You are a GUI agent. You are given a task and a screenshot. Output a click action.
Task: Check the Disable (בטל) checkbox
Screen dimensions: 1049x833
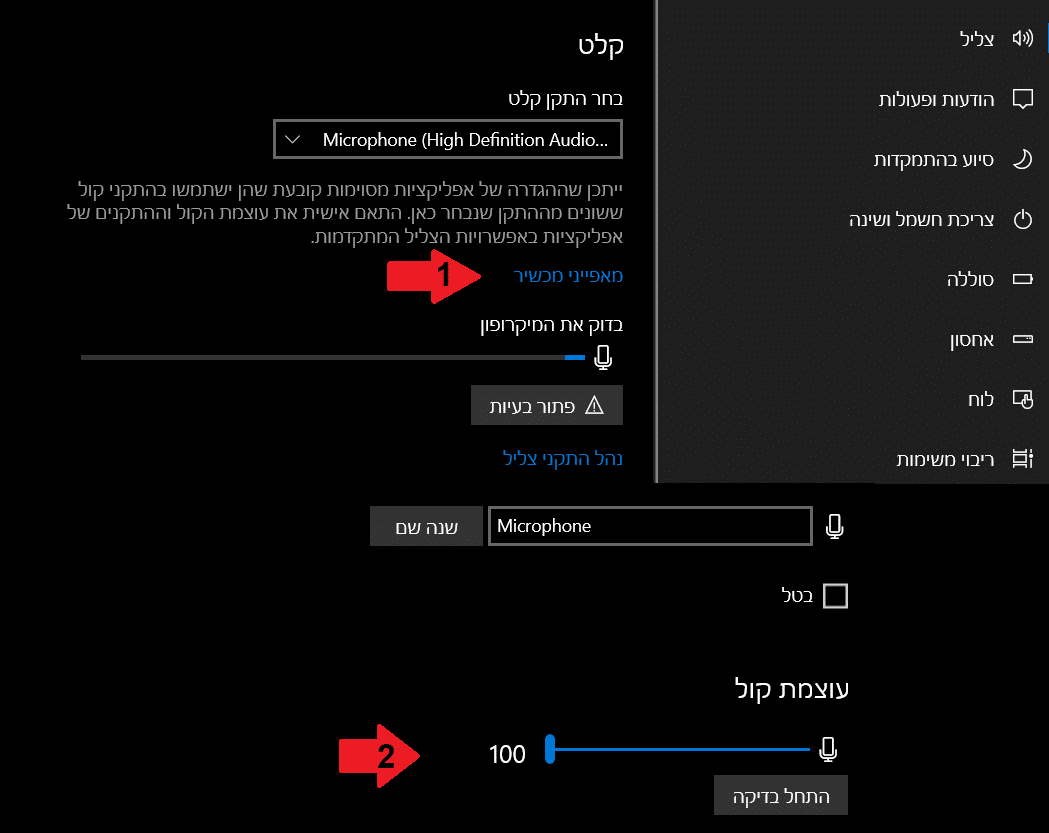834,597
